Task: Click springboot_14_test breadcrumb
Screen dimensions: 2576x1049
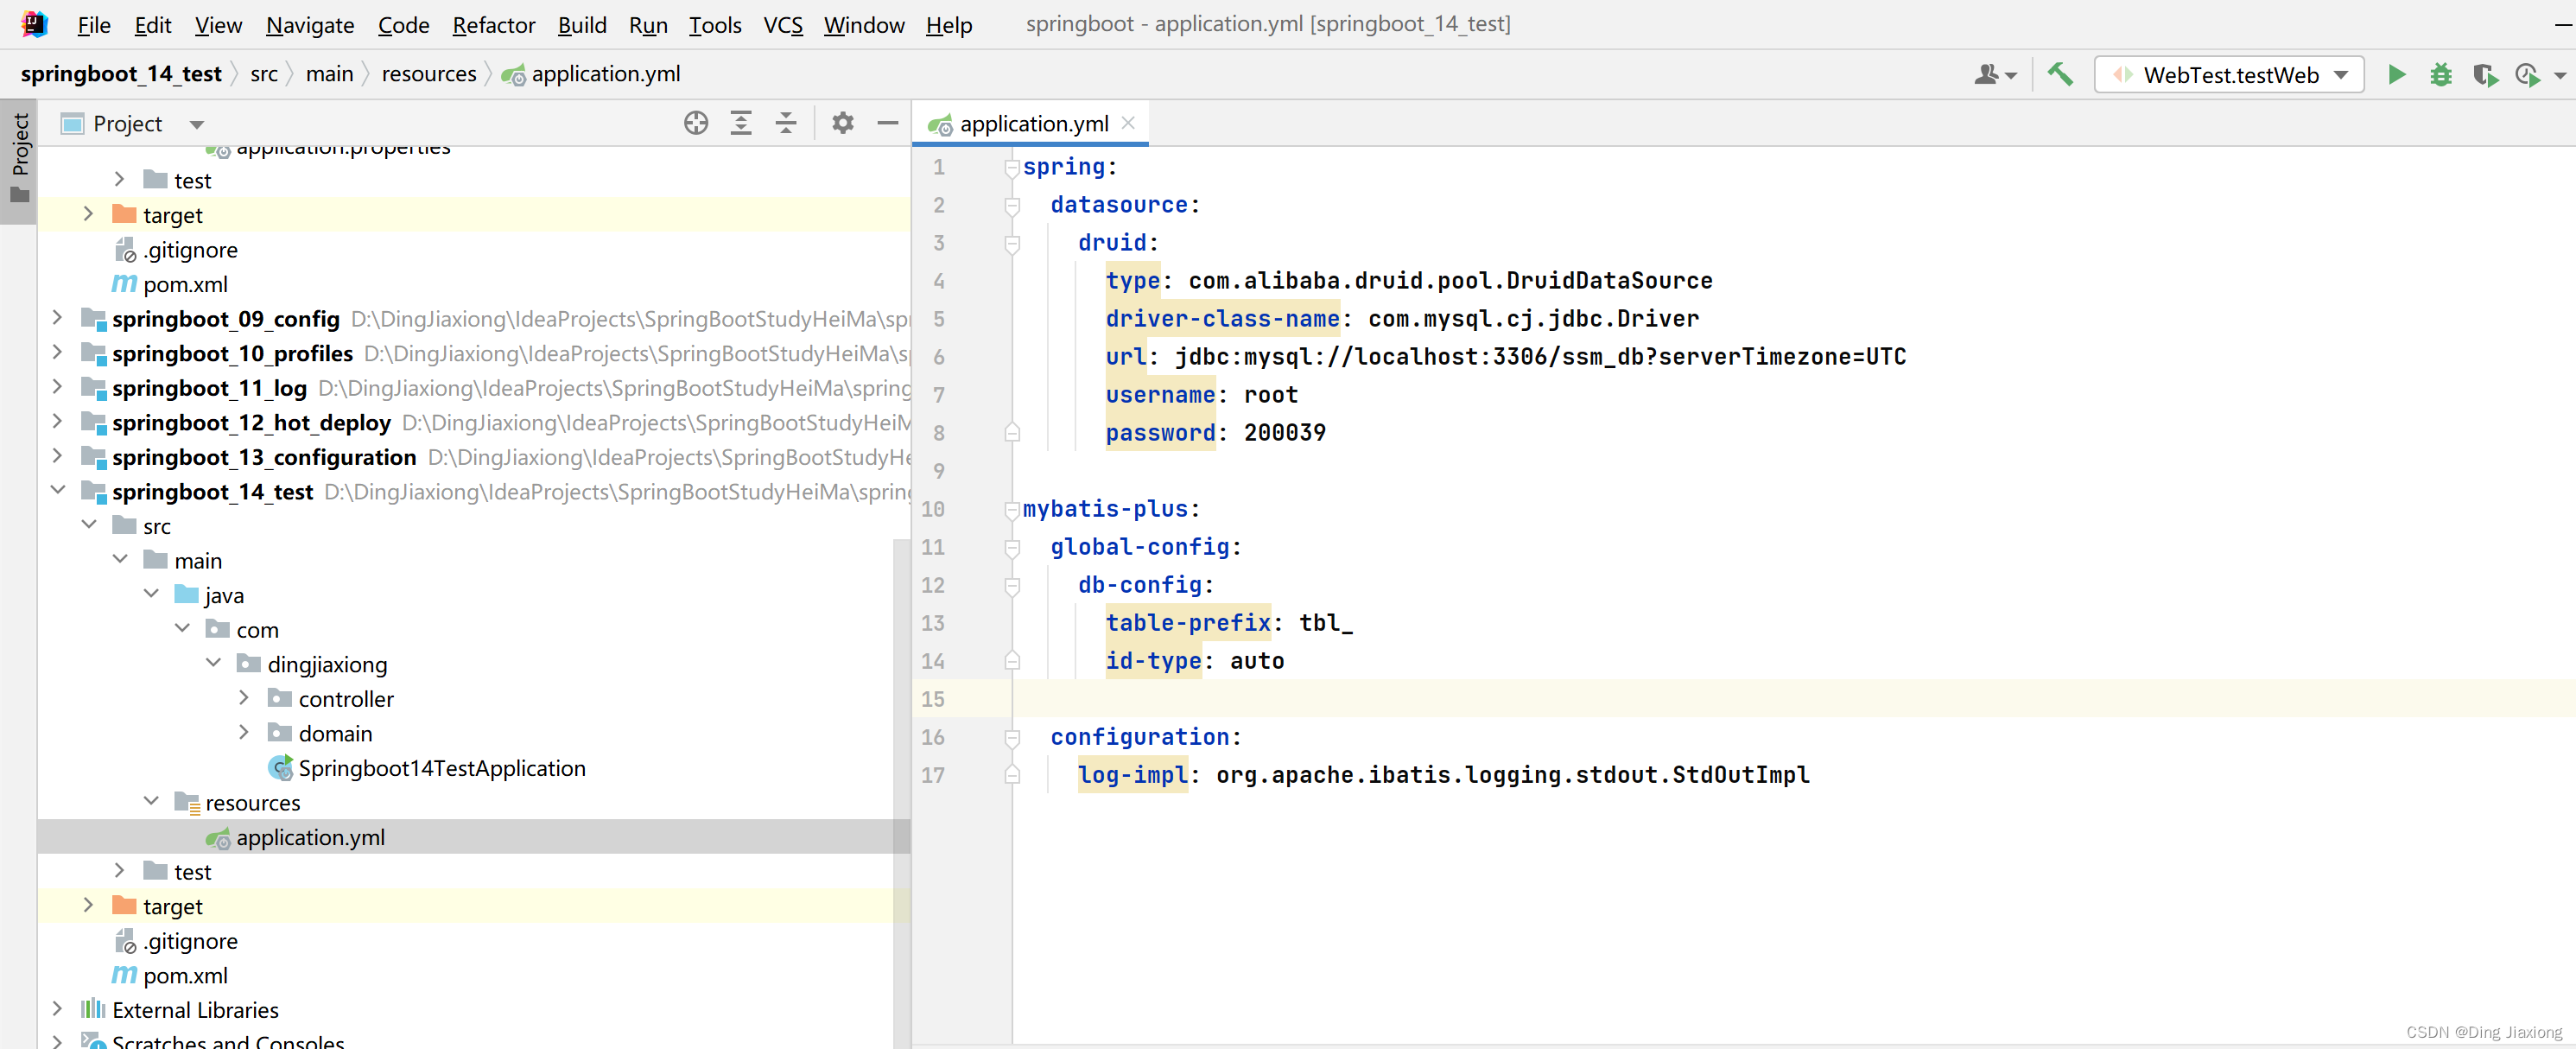Action: (121, 74)
